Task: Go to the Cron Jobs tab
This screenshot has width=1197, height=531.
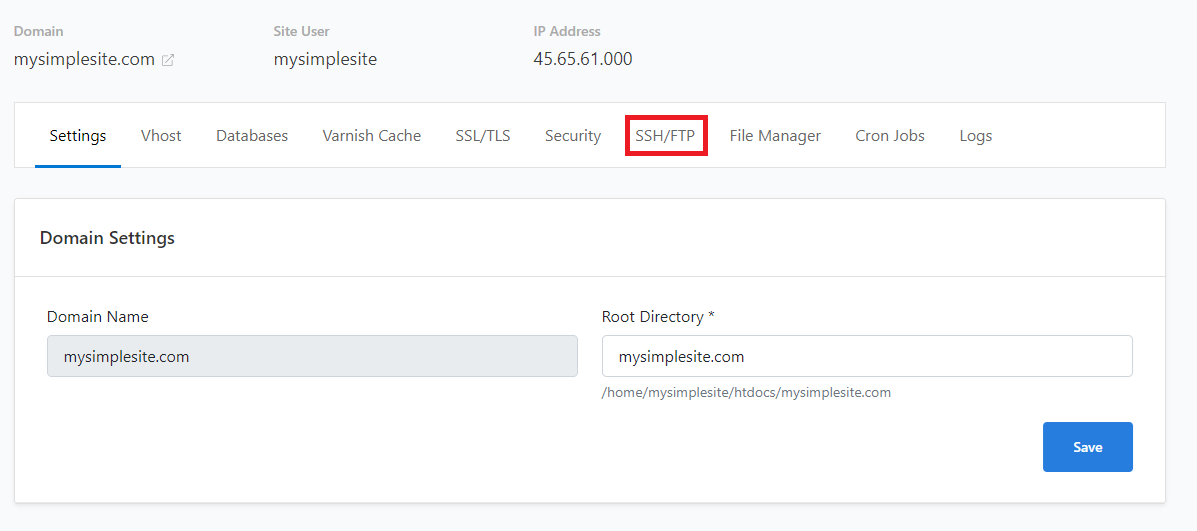Action: (890, 136)
